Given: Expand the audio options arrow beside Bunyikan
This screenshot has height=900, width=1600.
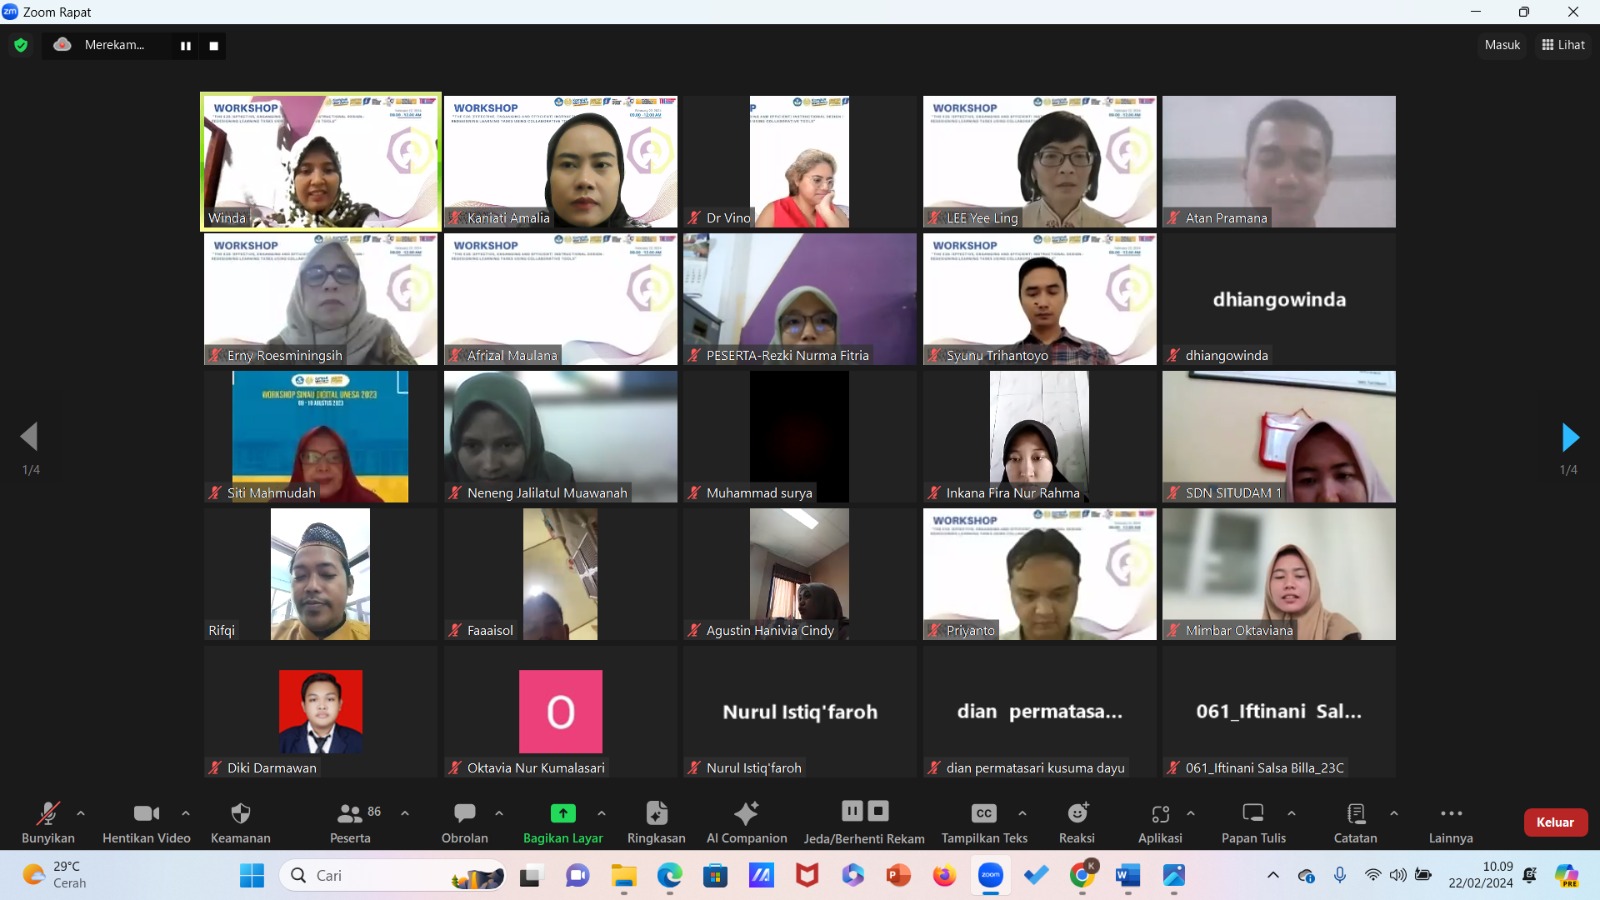Looking at the screenshot, I should (81, 813).
